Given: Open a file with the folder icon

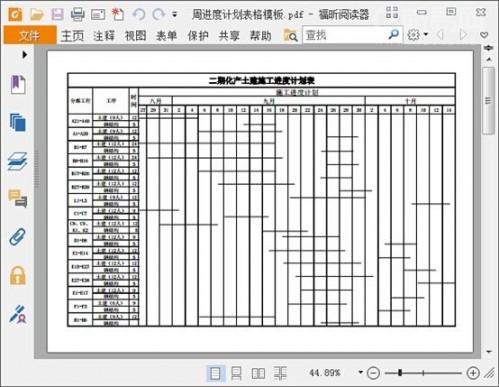Looking at the screenshot, I should tap(37, 14).
